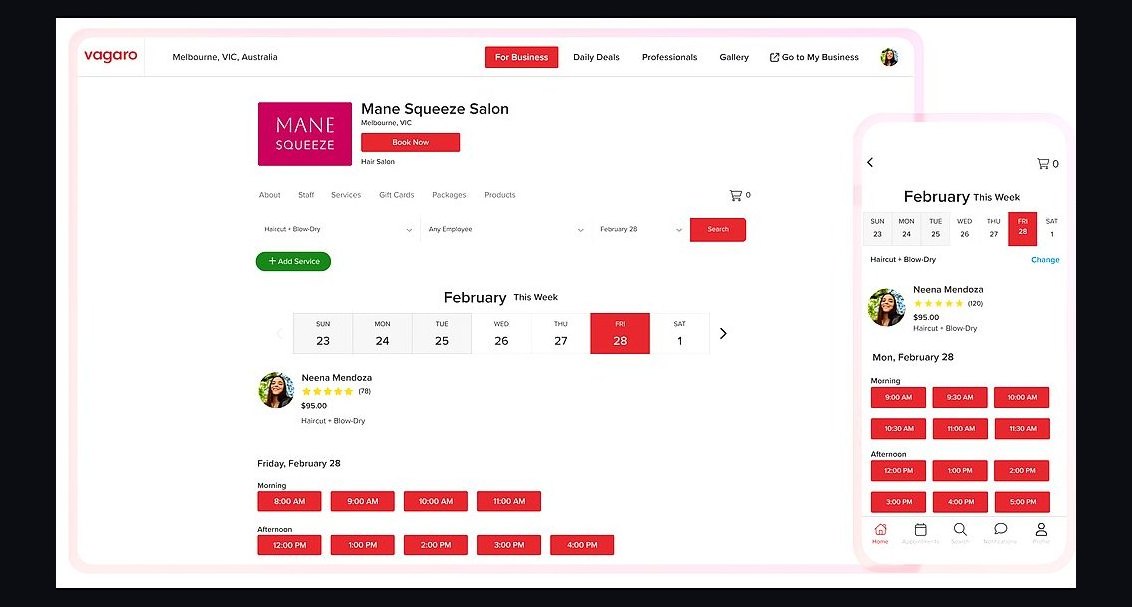The height and width of the screenshot is (607, 1132).
Task: Expand the Any Employee dropdown
Action: tap(505, 230)
